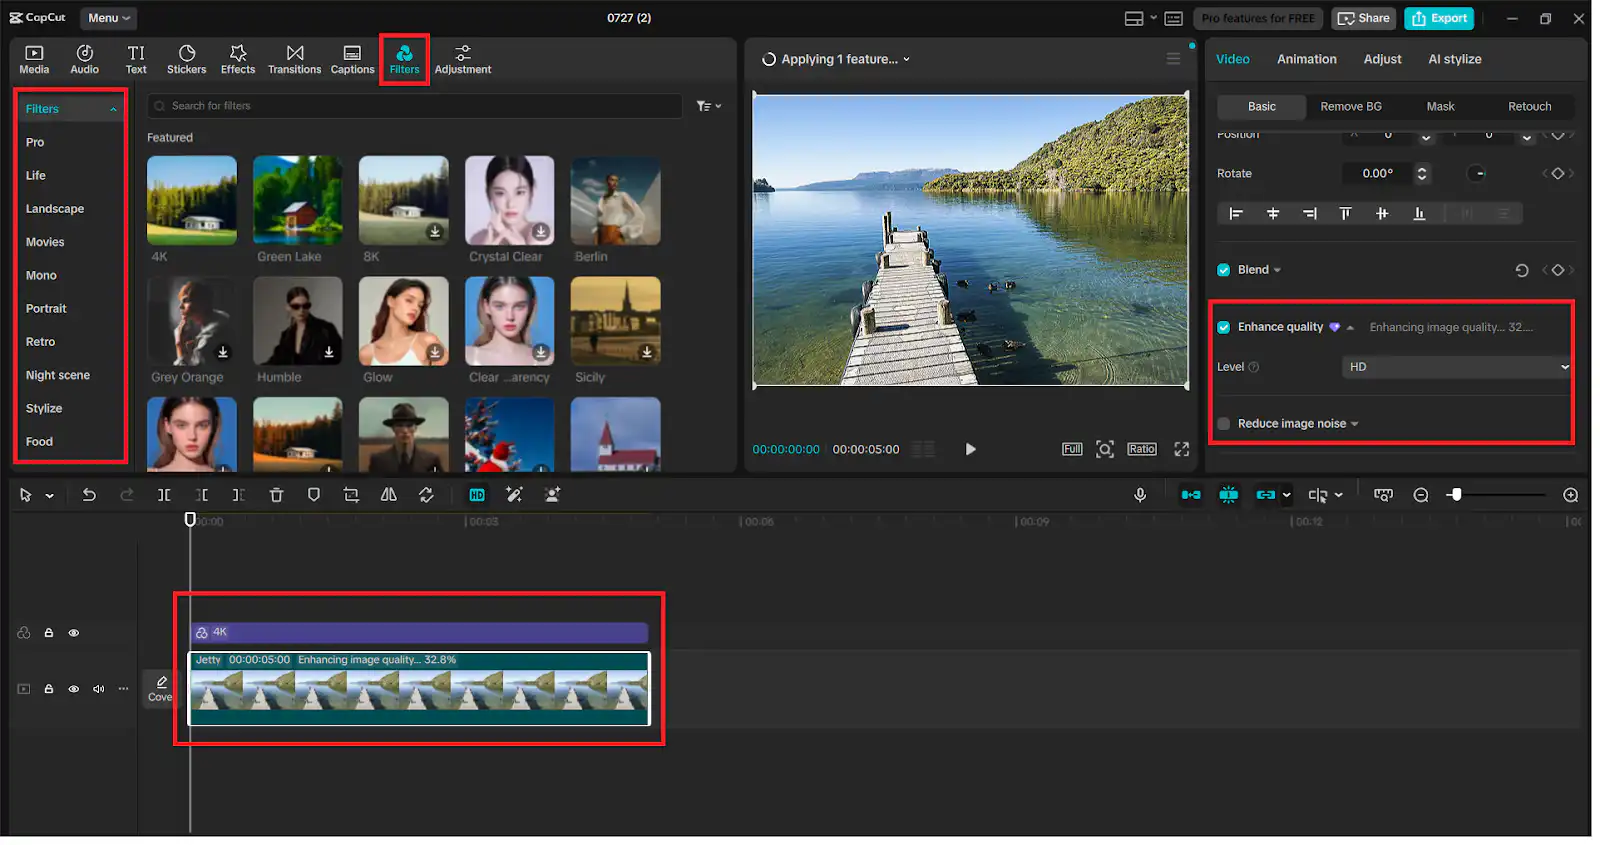Expand the CapCut Menu dropdown
This screenshot has height=845, width=1600.
tap(108, 18)
